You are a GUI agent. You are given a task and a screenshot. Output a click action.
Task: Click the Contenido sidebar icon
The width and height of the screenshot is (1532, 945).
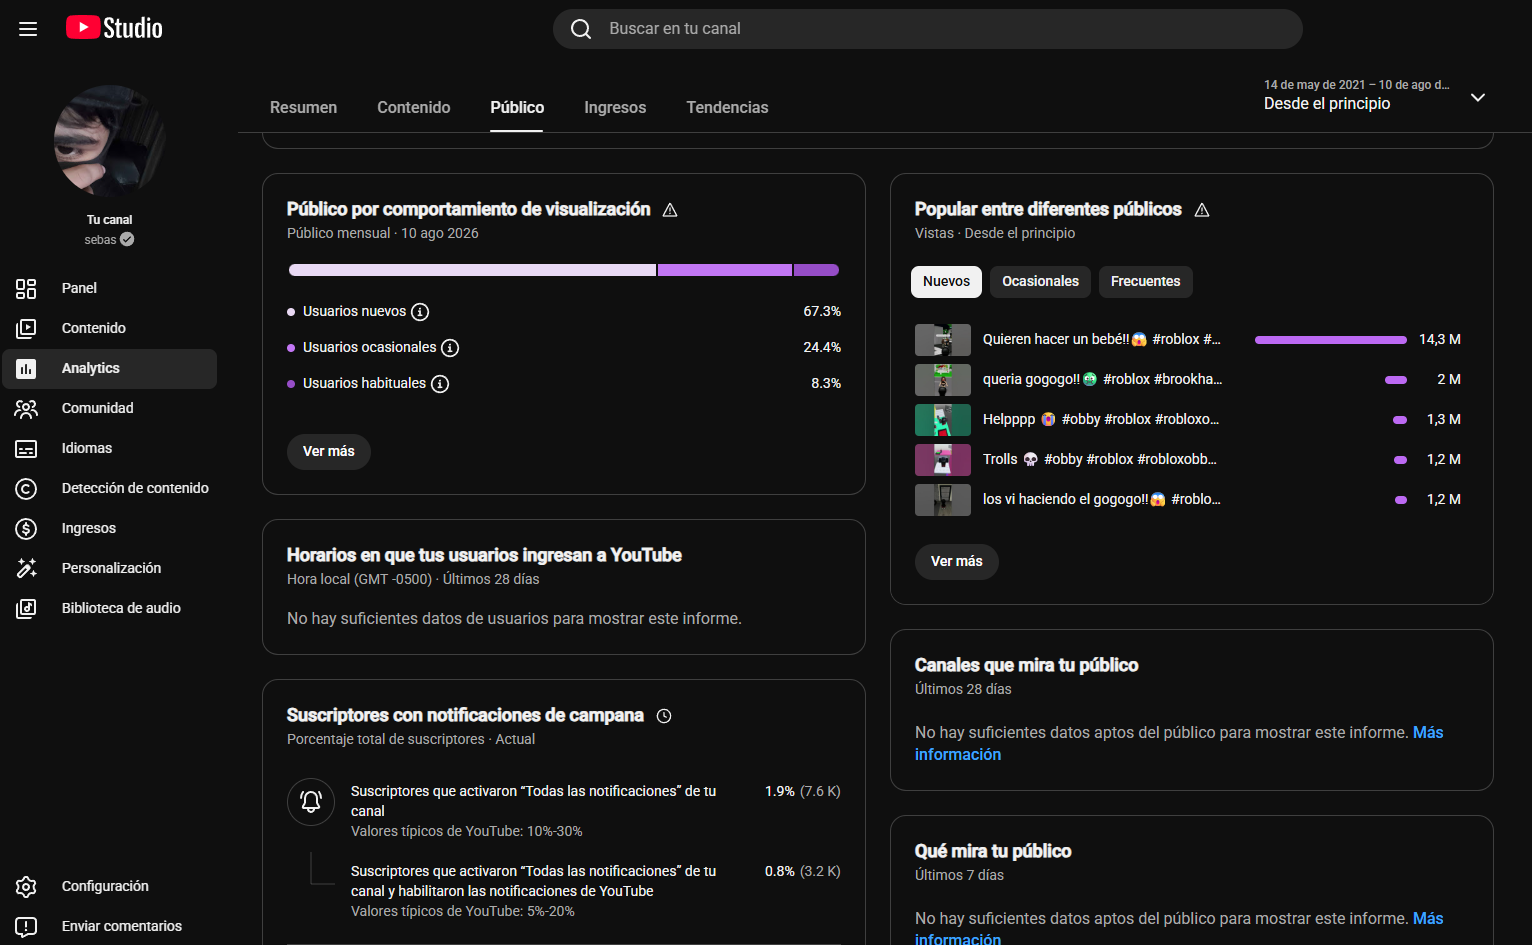26,329
